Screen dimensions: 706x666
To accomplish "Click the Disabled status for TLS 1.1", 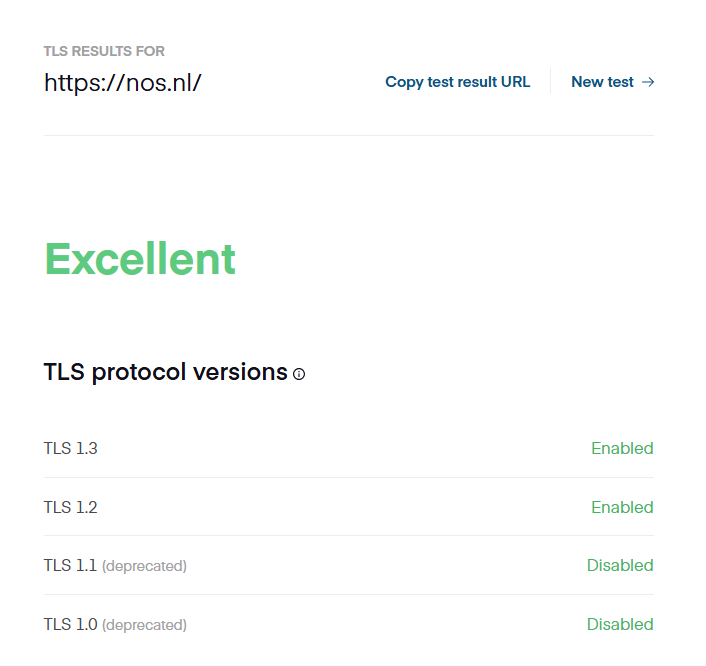I will [620, 565].
